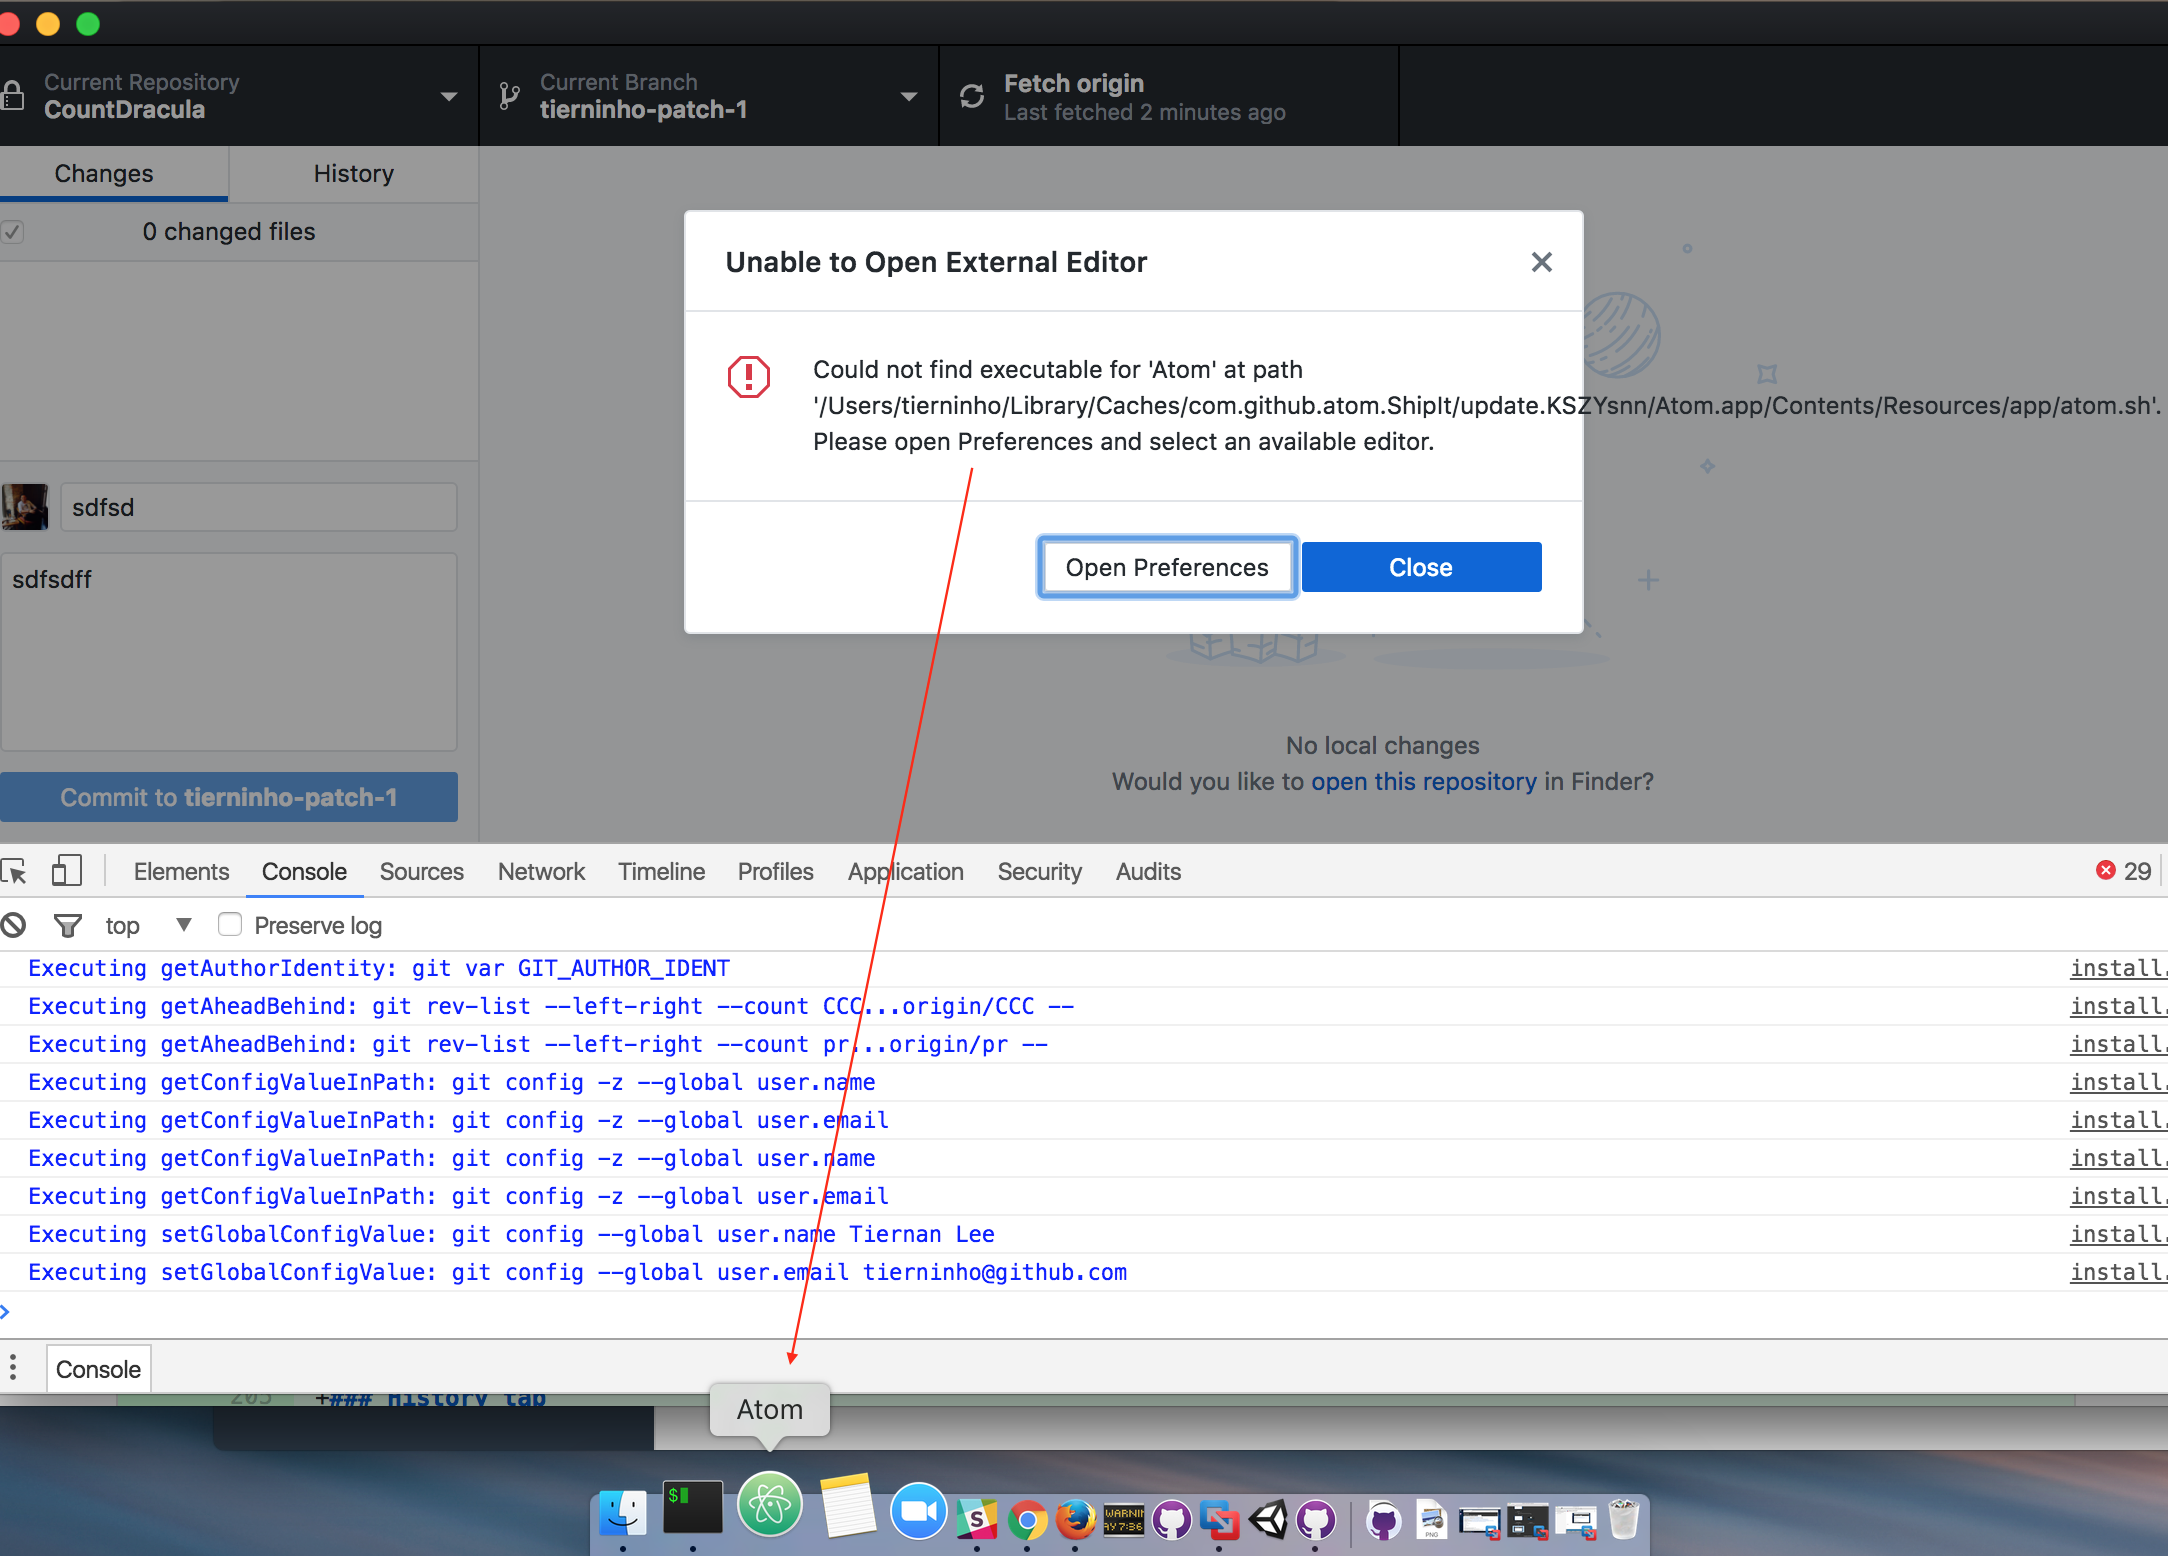Viewport: 2168px width, 1556px height.
Task: Open the console filter icon
Action: 67,925
